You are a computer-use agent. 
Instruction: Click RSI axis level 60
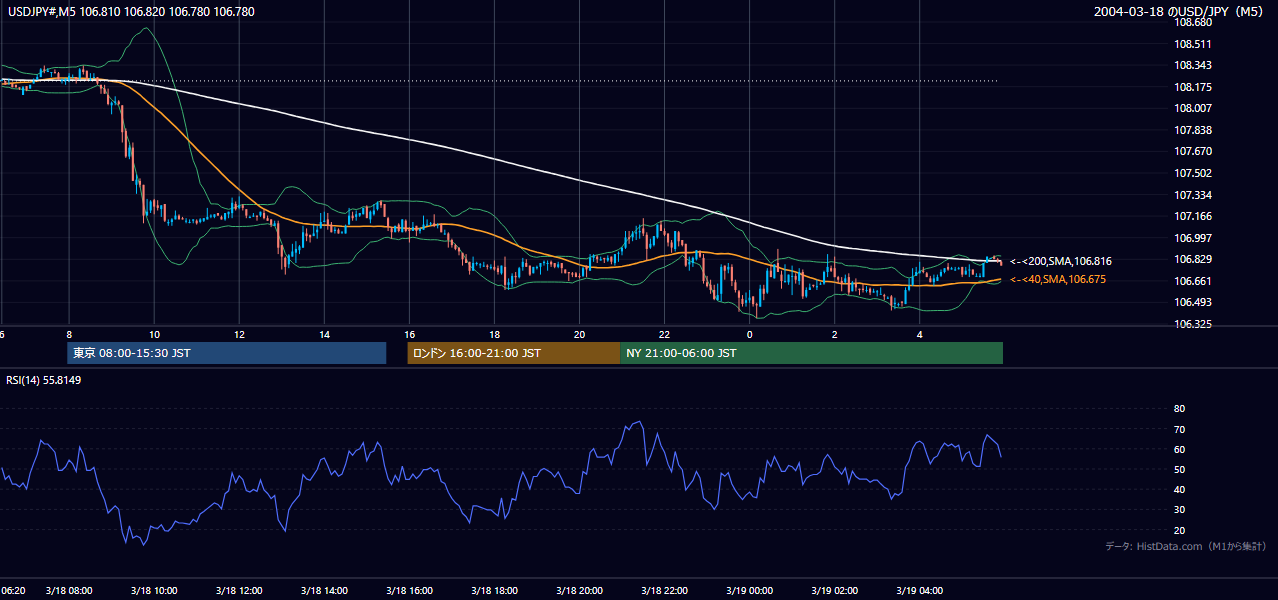(1179, 449)
